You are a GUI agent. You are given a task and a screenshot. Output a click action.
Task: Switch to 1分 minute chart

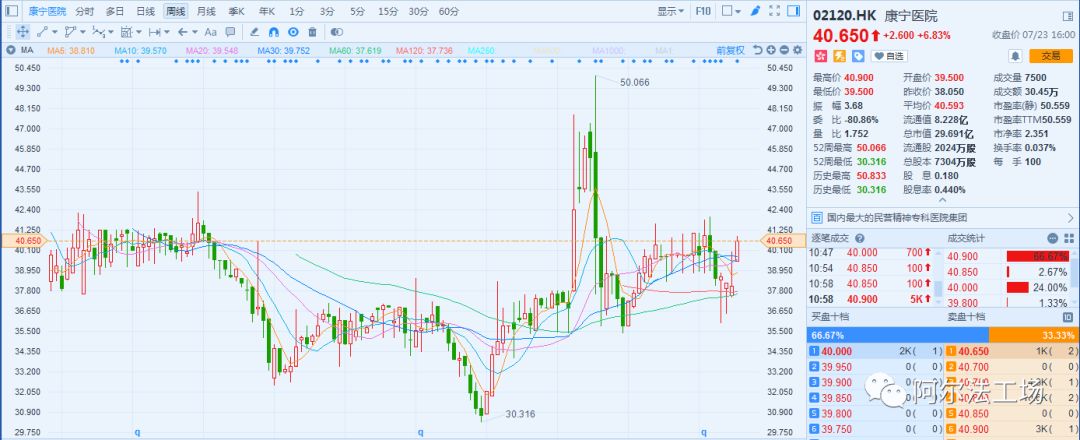(297, 11)
